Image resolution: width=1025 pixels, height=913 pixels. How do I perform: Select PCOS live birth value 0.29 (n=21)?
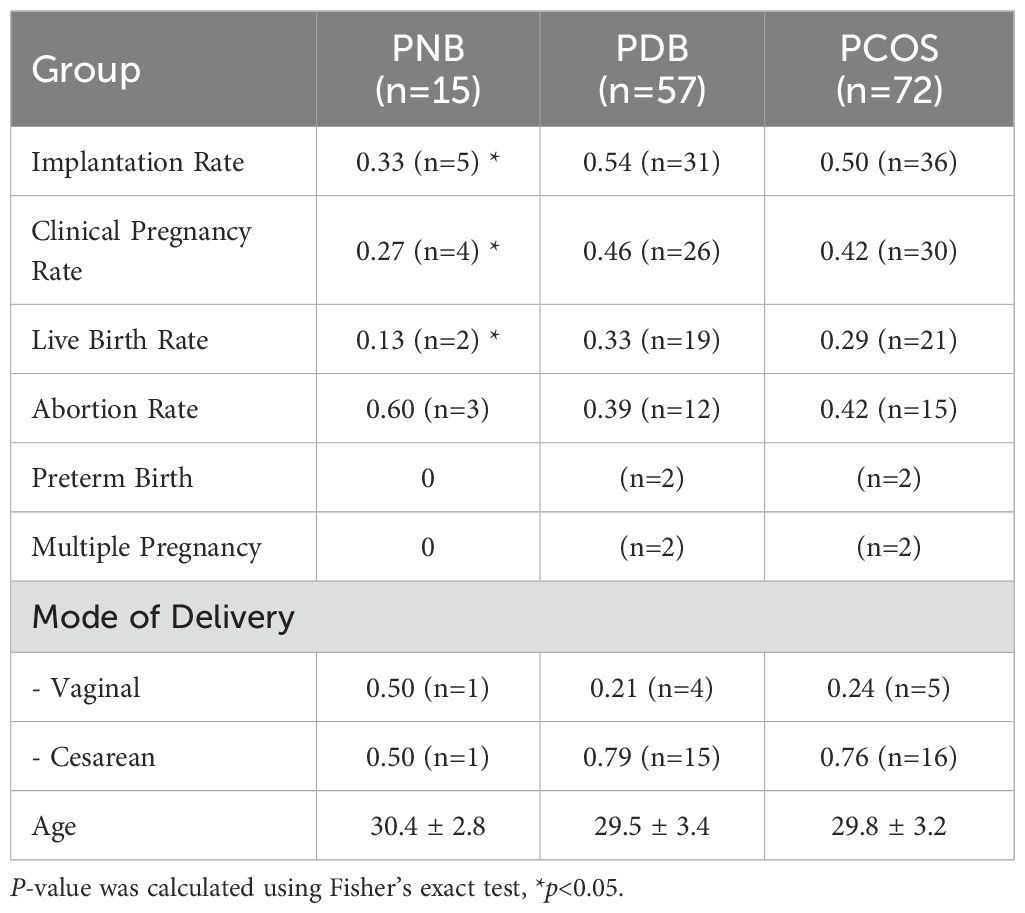889,340
